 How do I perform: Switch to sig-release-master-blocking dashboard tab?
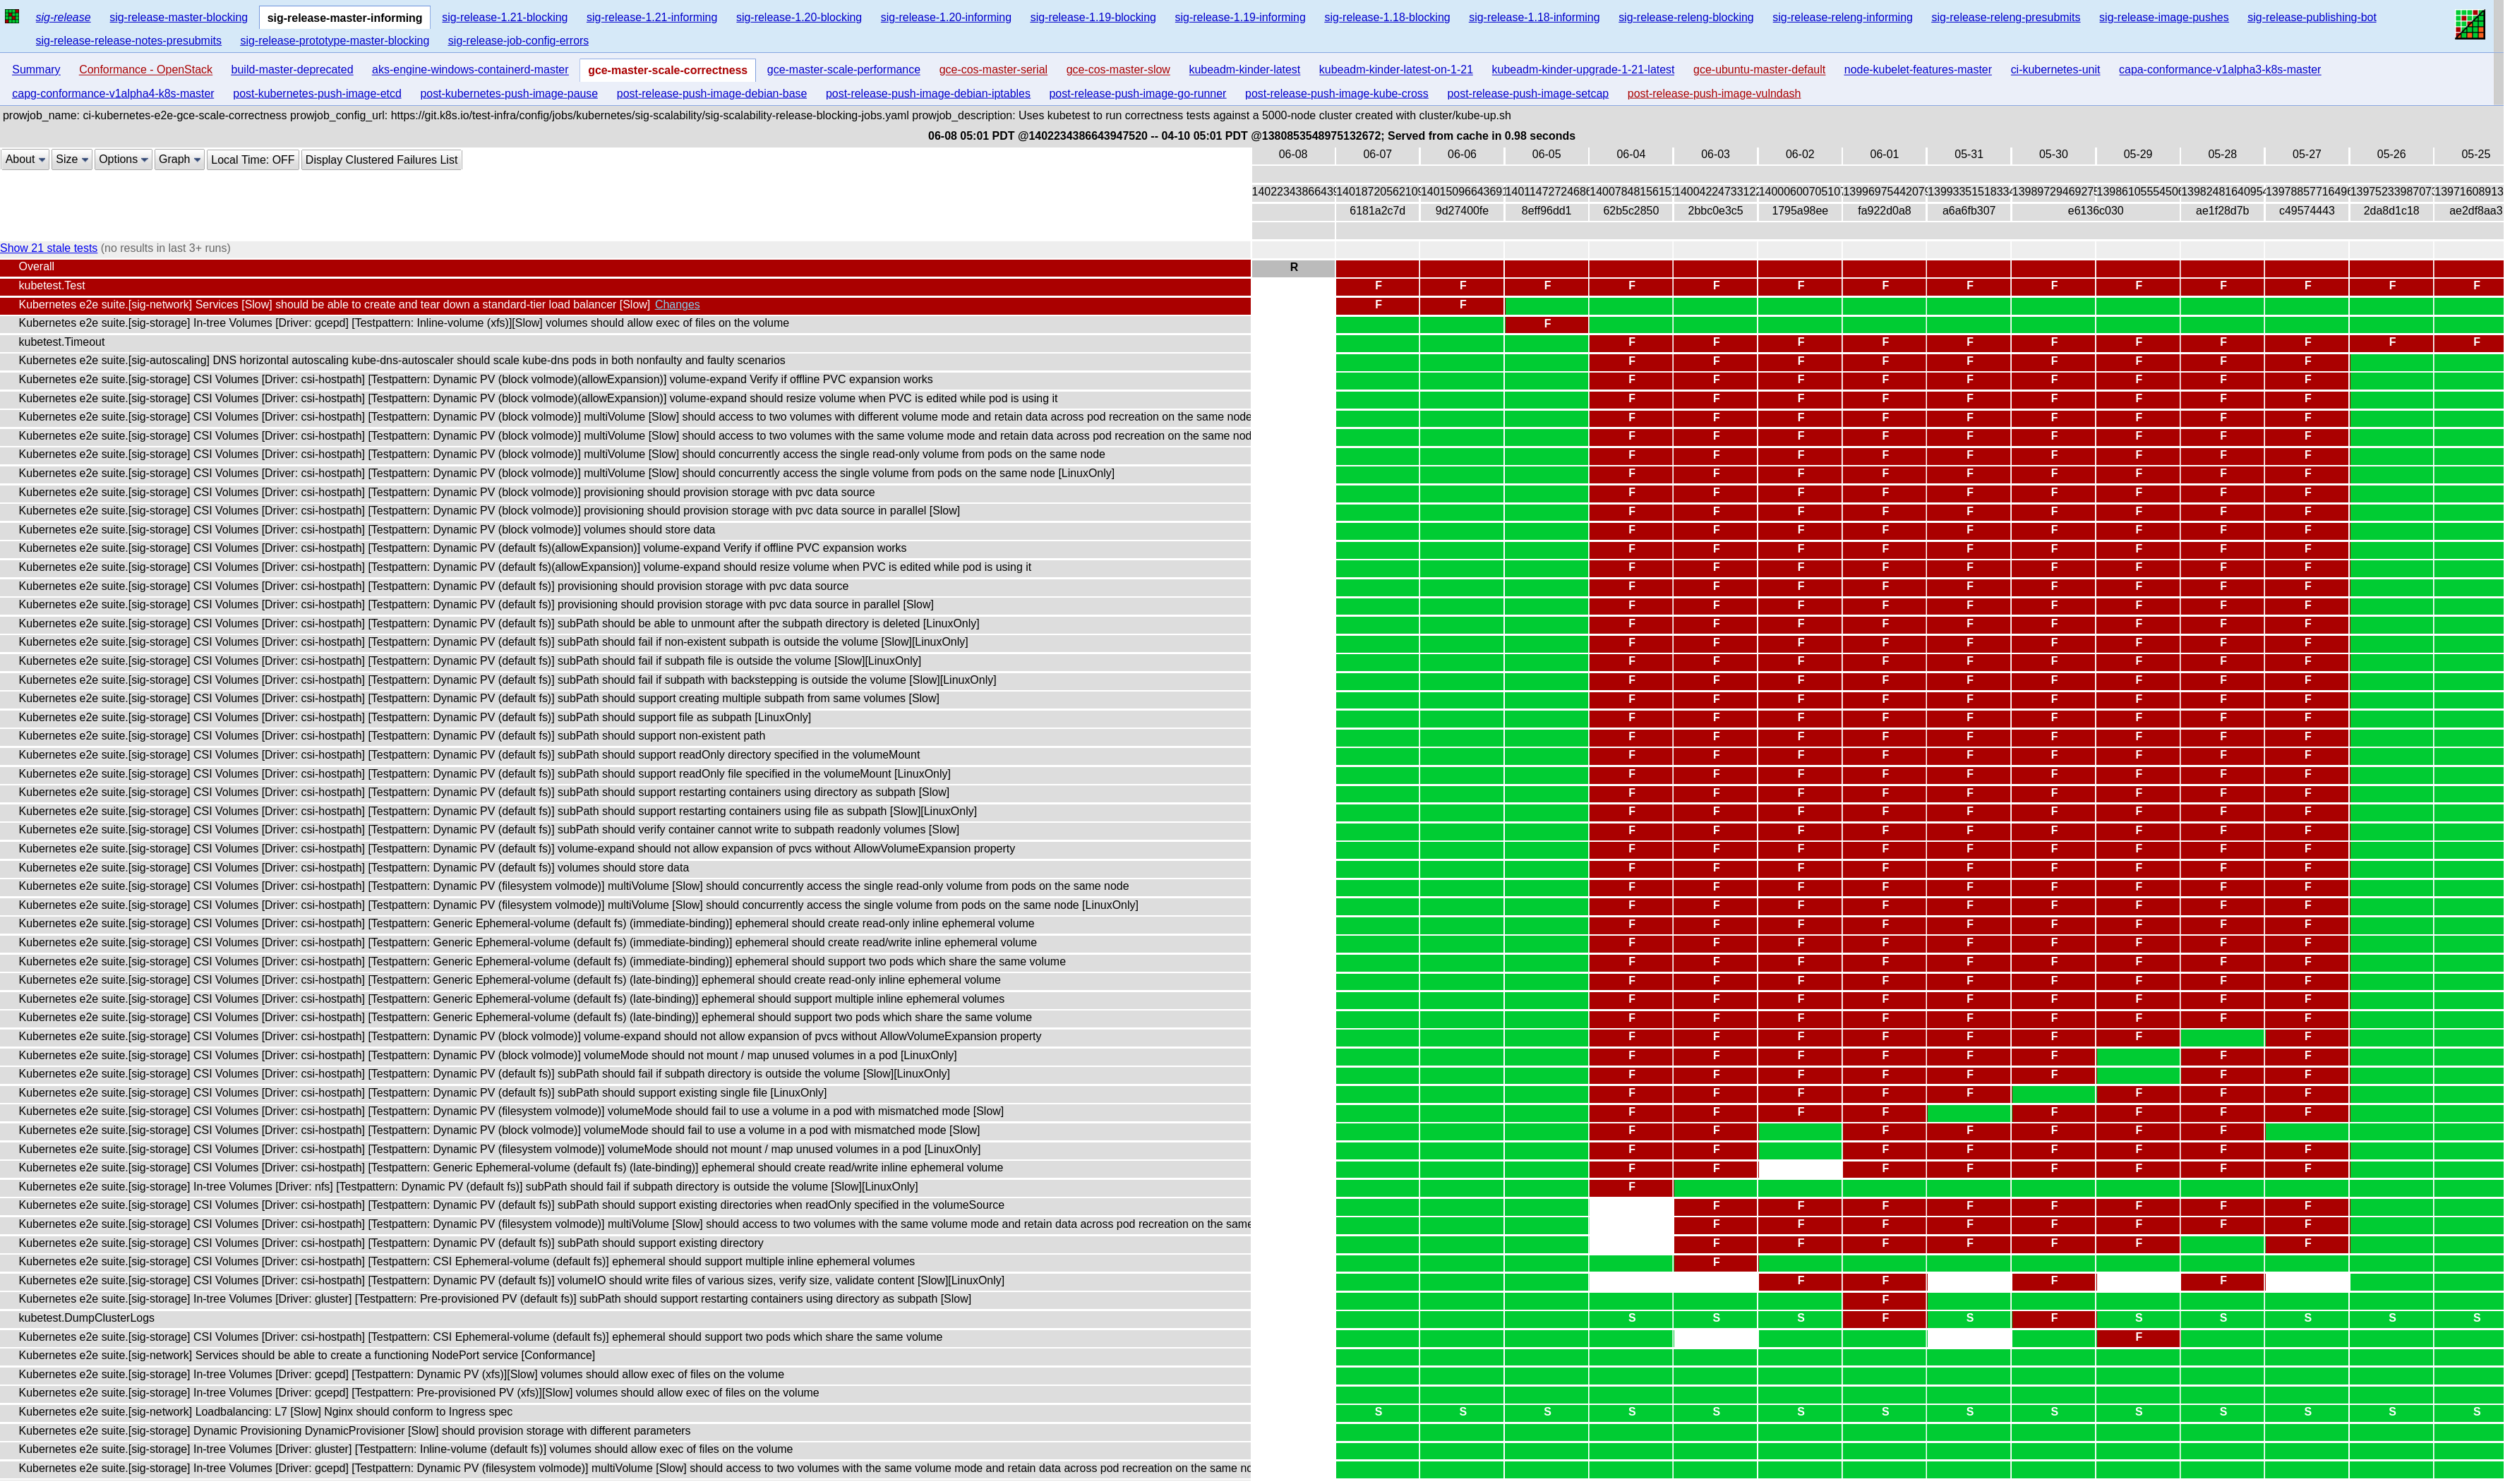pyautogui.click(x=179, y=18)
